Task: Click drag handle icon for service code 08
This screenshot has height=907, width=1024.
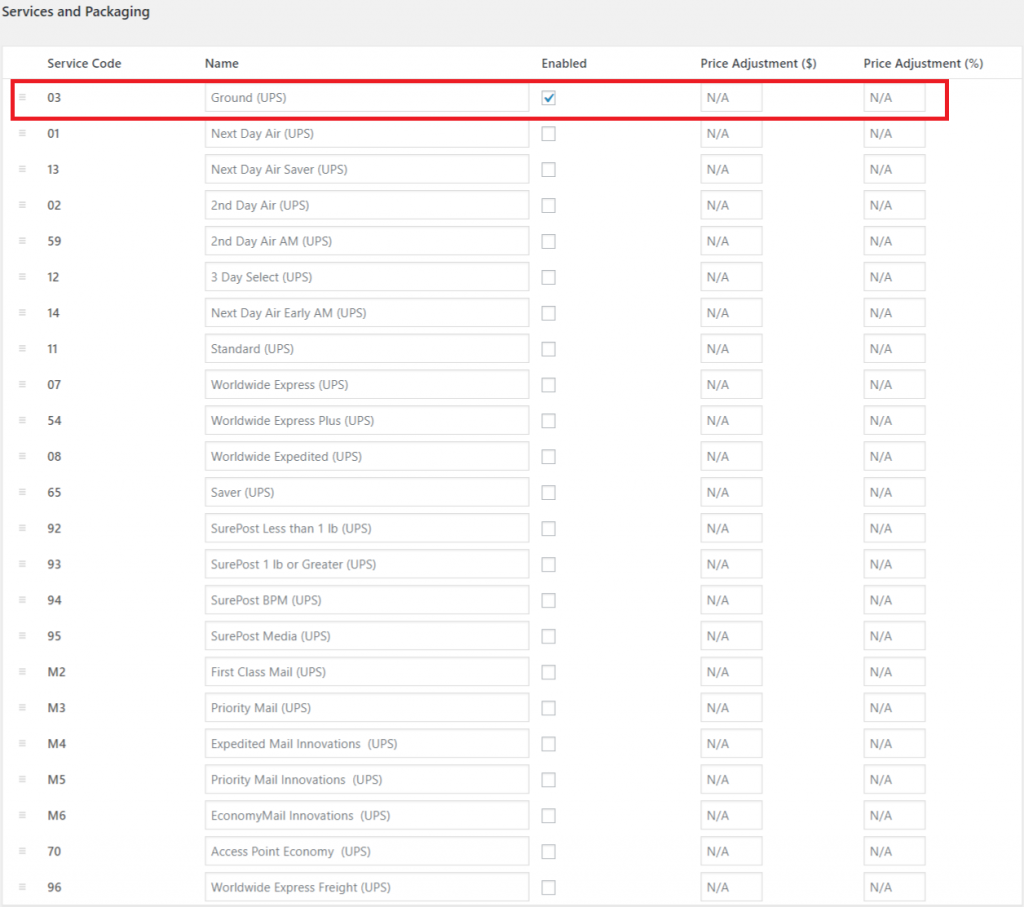Action: (22, 456)
